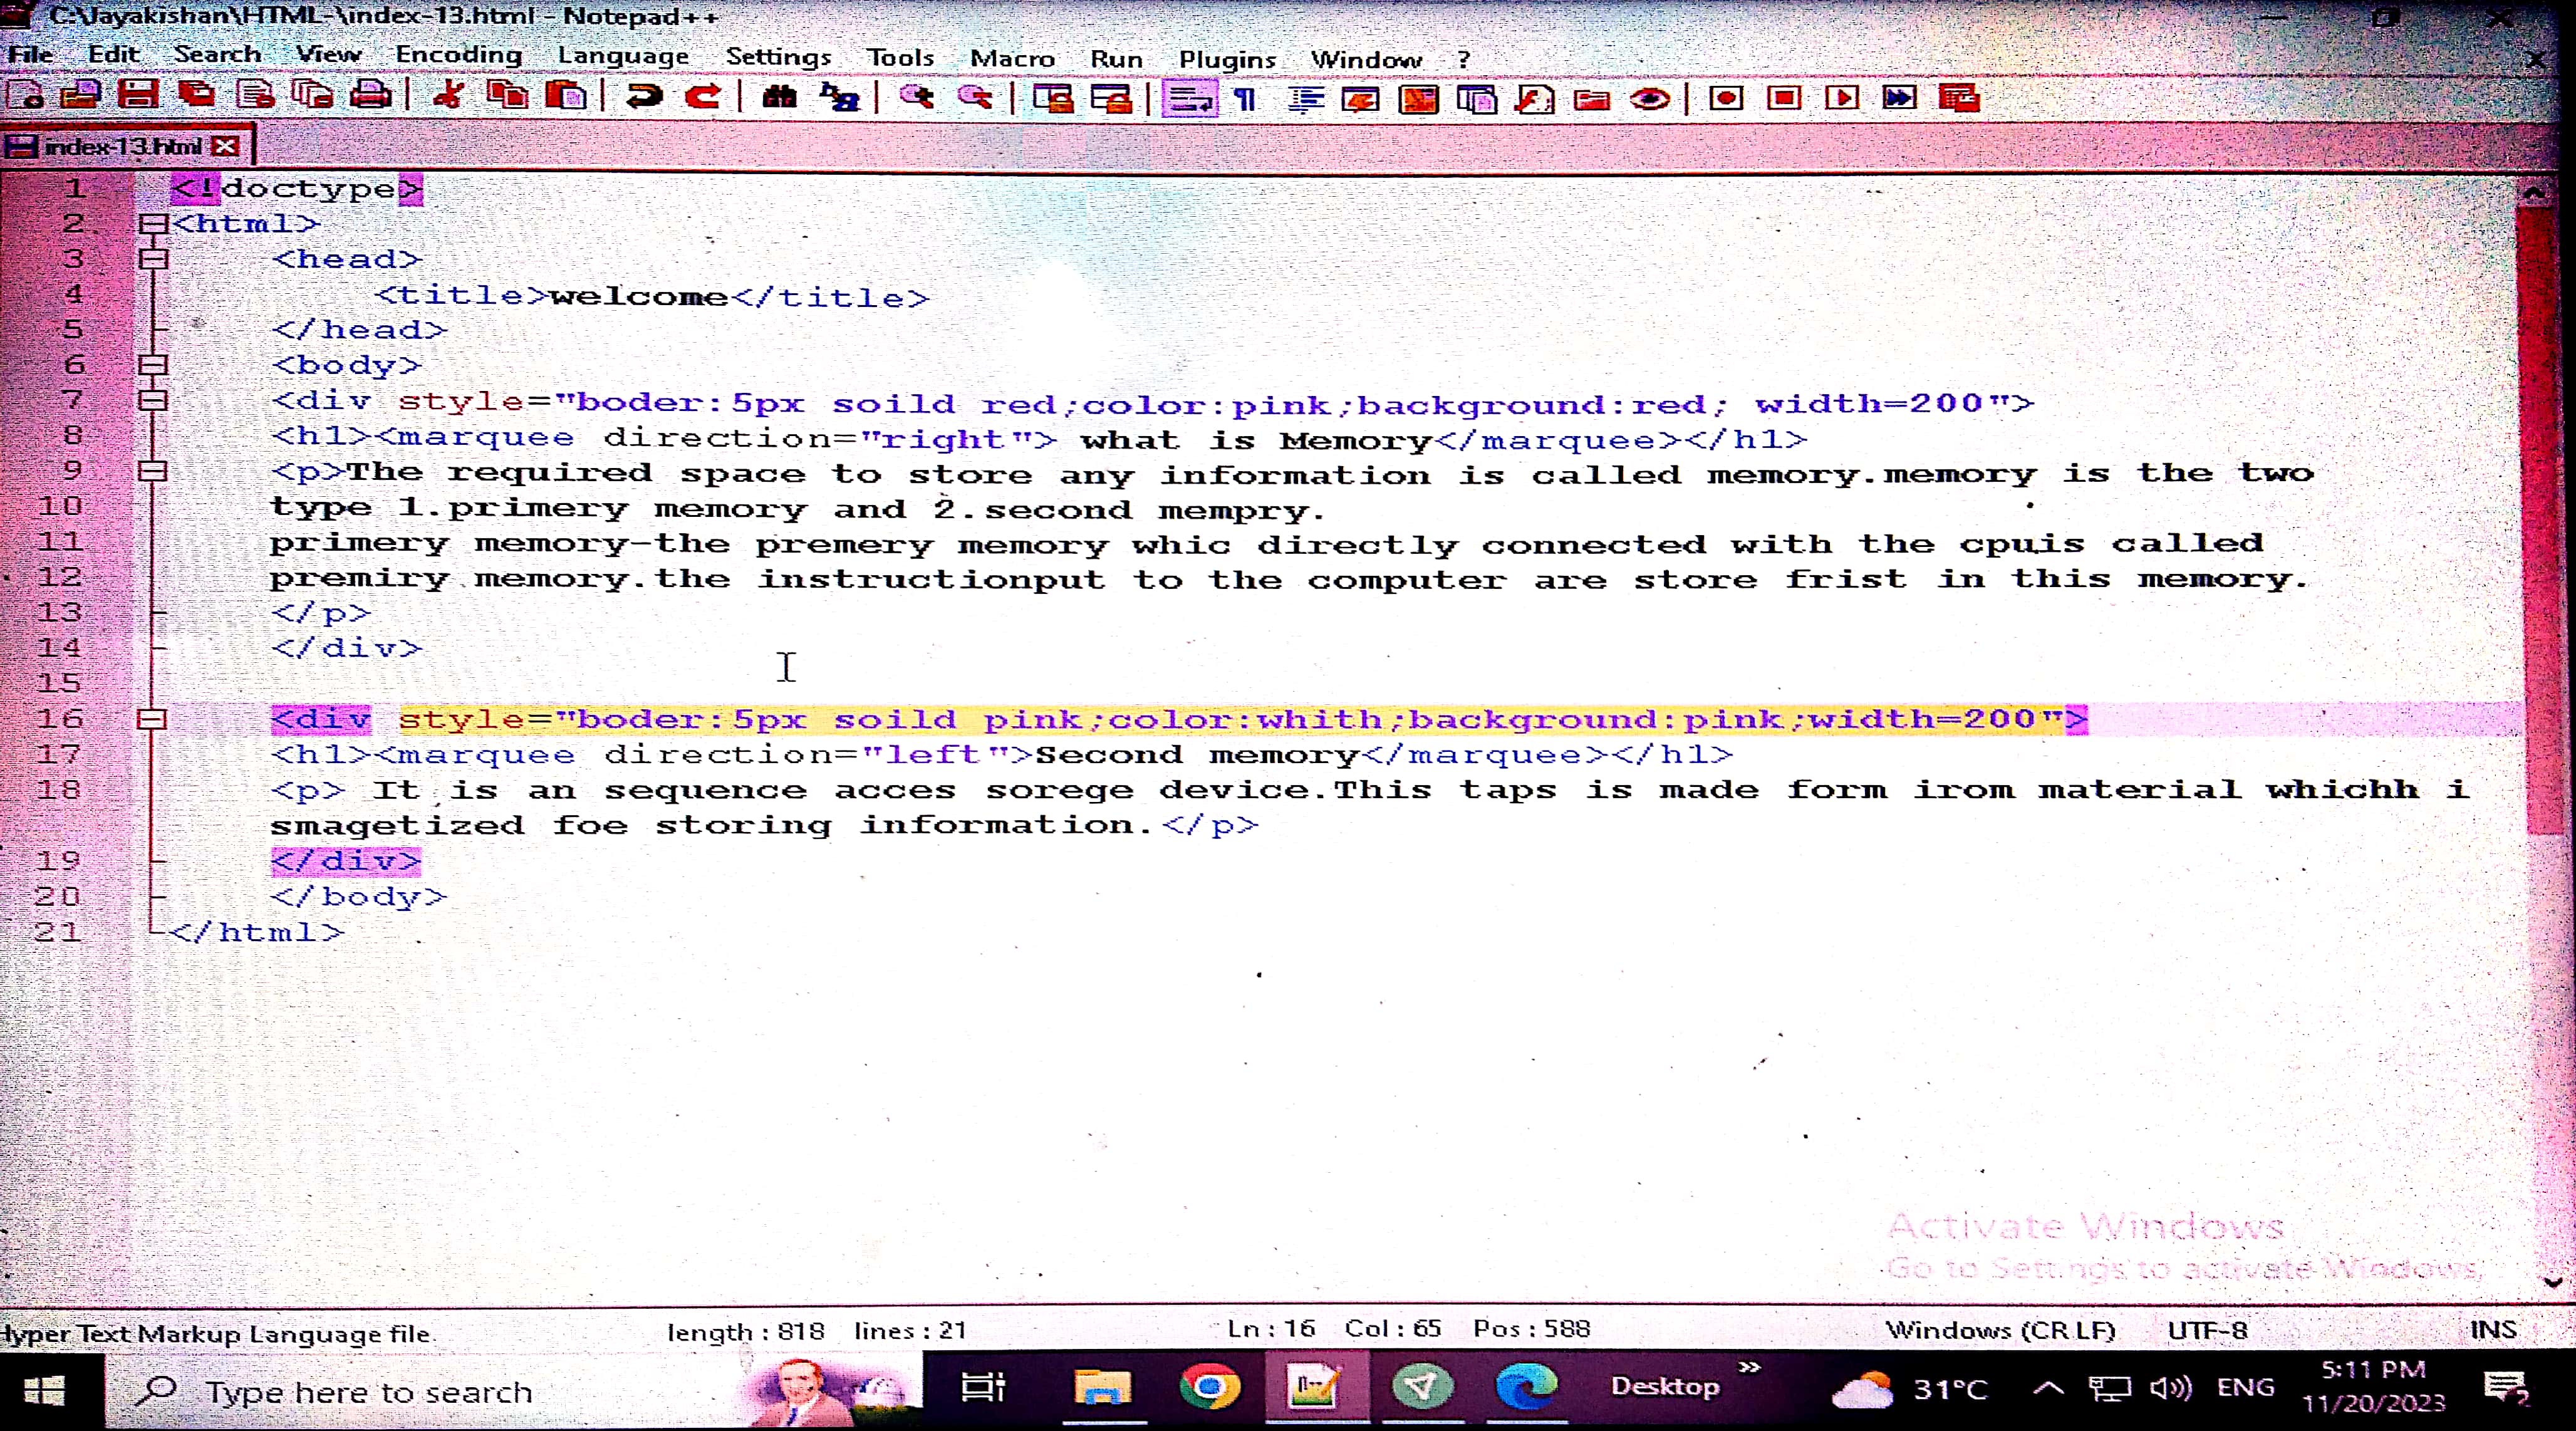Click the Print icon in toolbar
The height and width of the screenshot is (1431, 2576).
click(x=371, y=96)
